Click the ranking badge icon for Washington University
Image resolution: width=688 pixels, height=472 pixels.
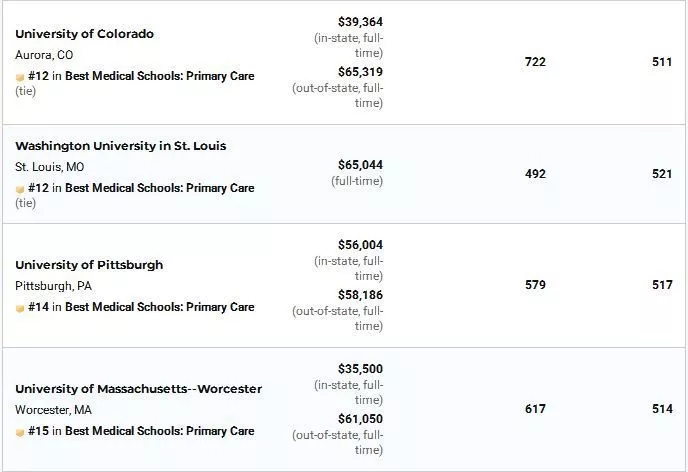tap(20, 190)
